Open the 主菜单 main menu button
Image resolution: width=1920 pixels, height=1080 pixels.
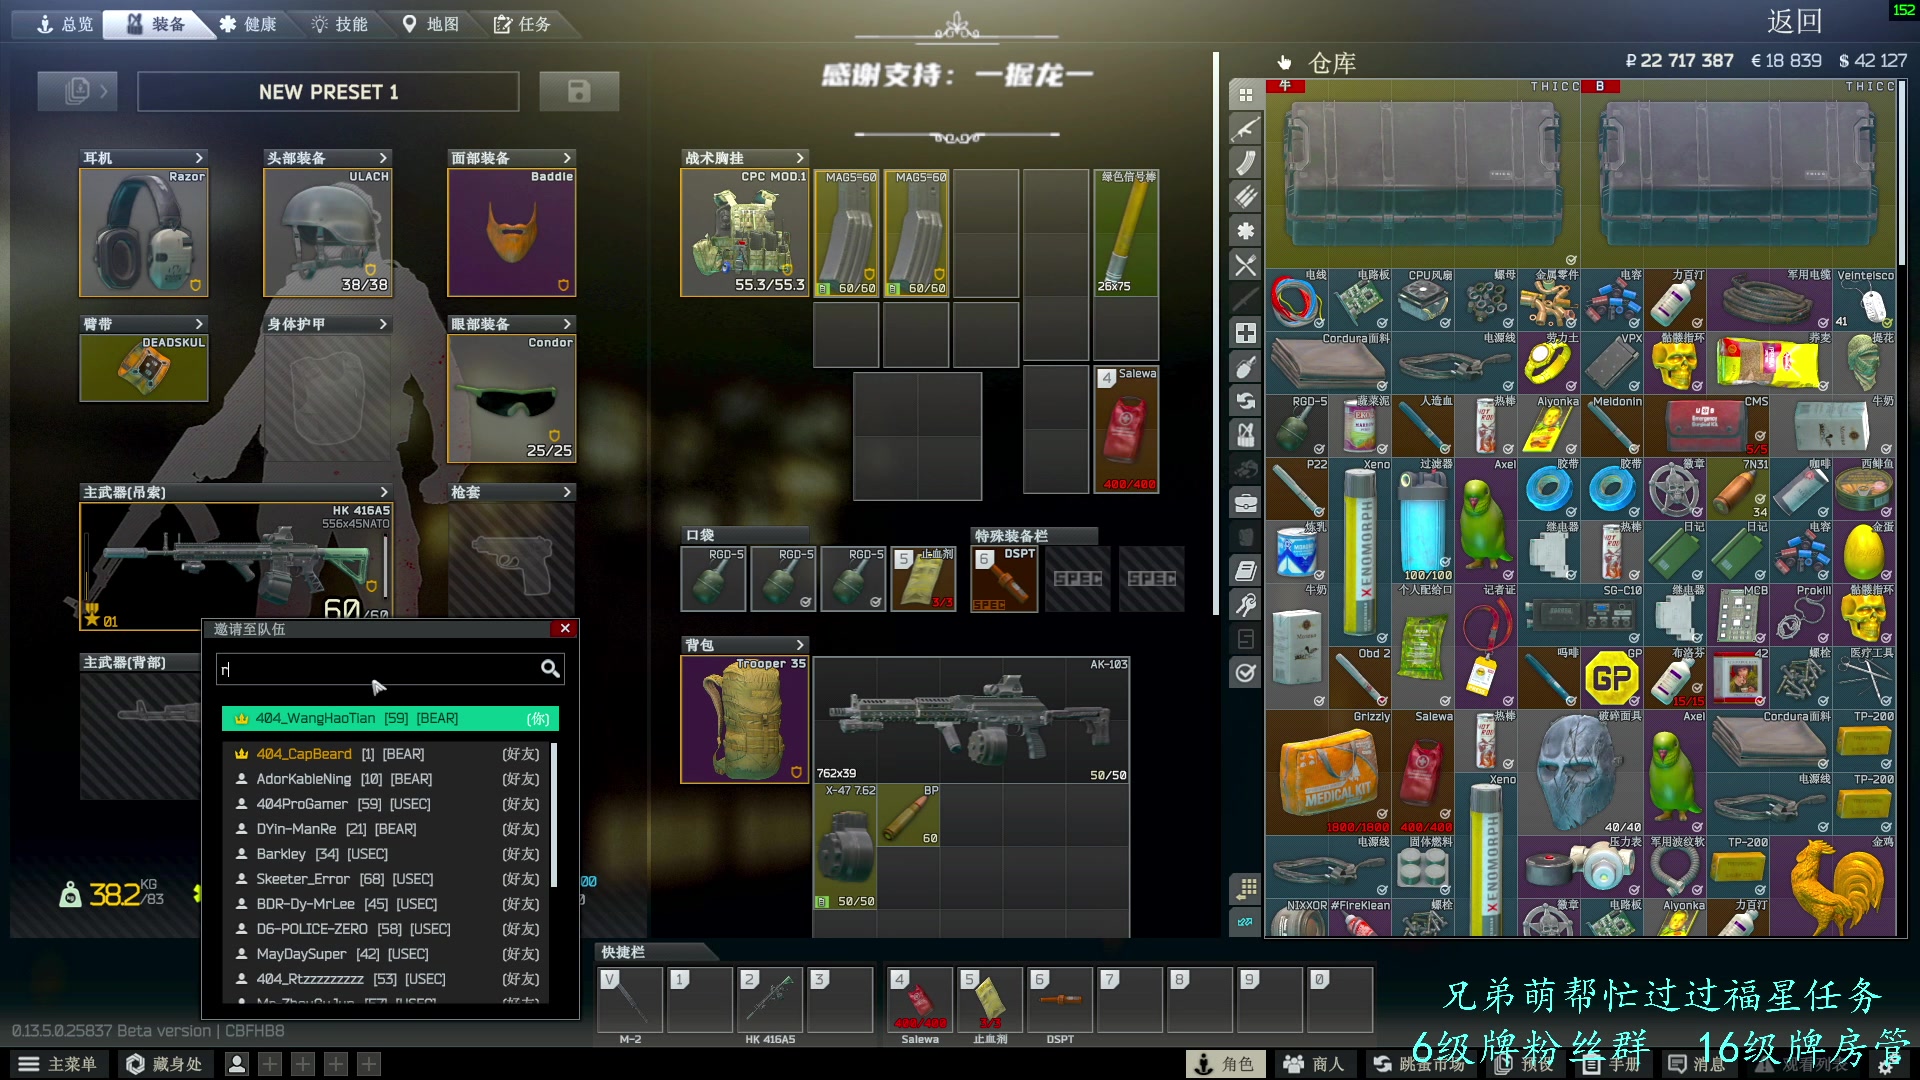click(58, 1064)
